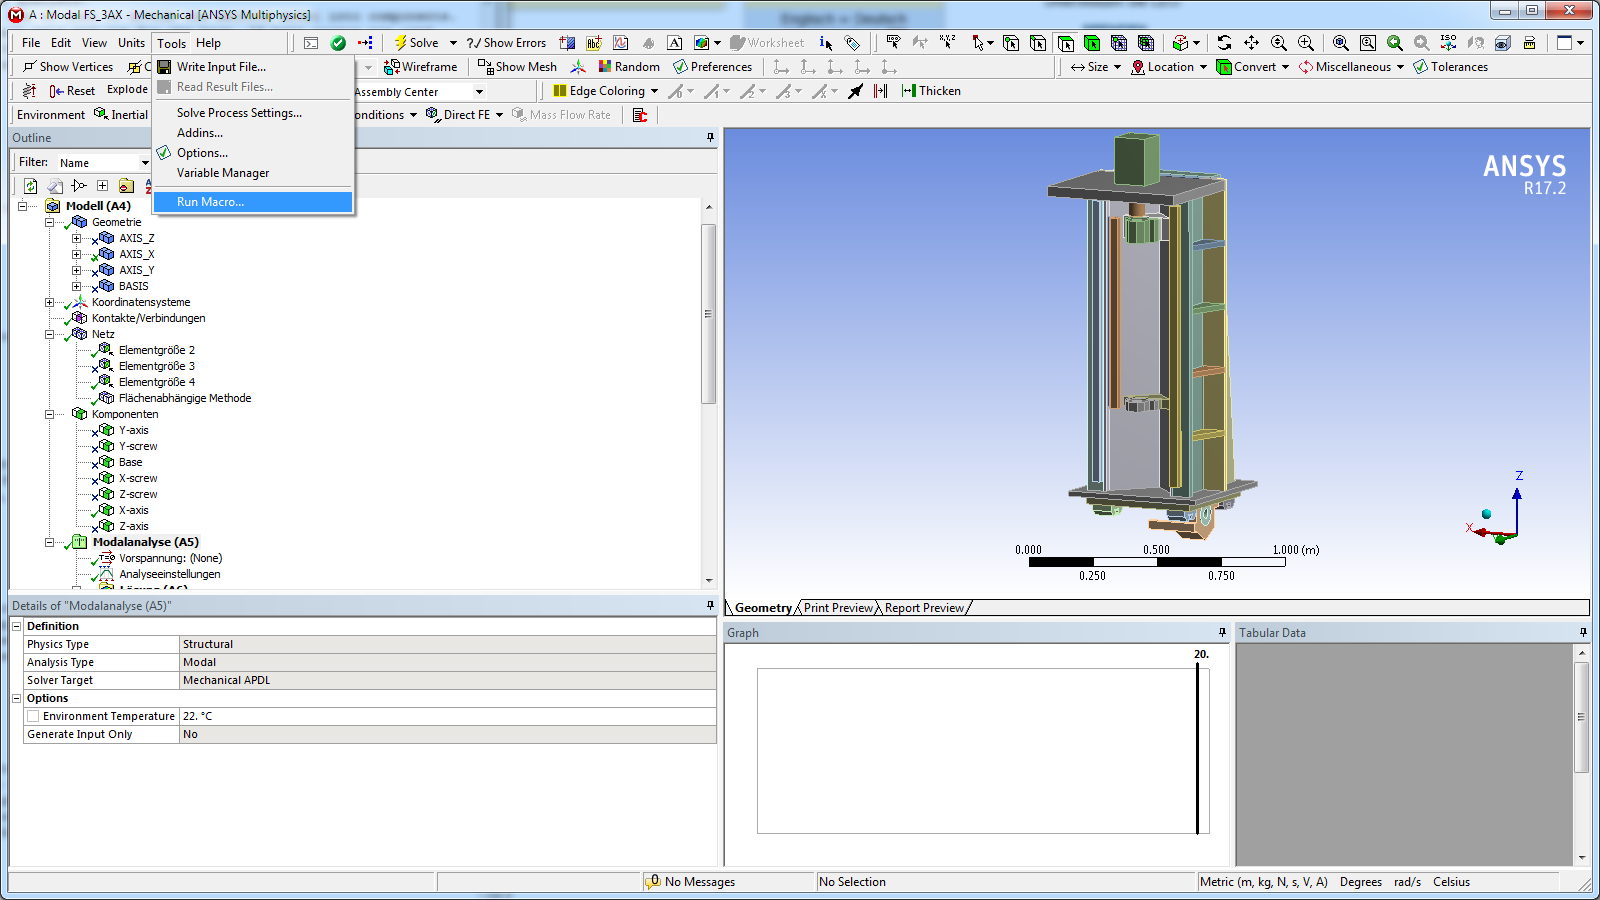Click the Size button
Viewport: 1600px width, 900px height.
(1096, 67)
